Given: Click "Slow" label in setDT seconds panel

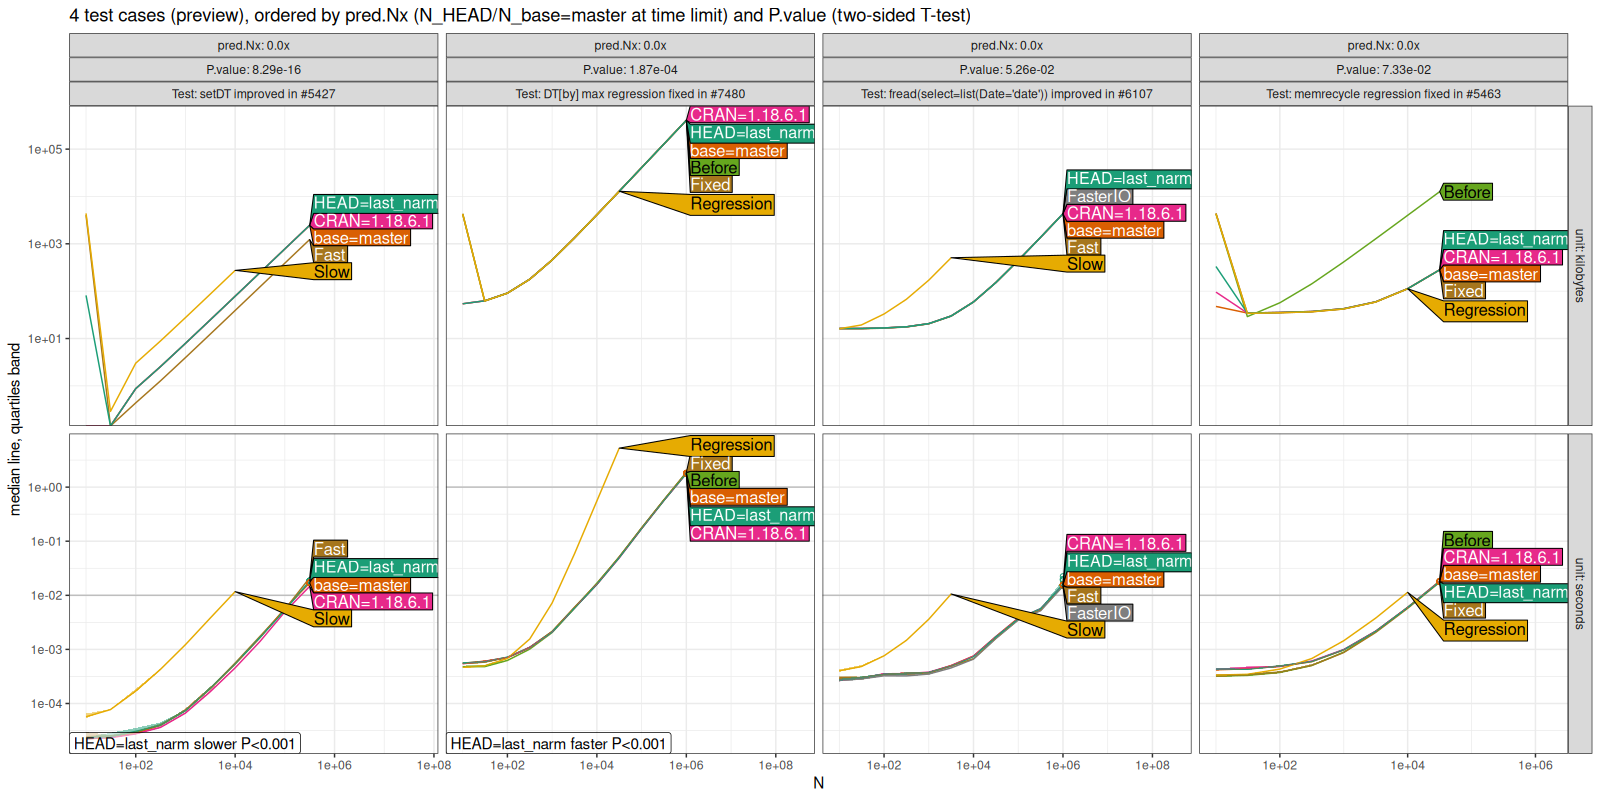Looking at the screenshot, I should [332, 619].
